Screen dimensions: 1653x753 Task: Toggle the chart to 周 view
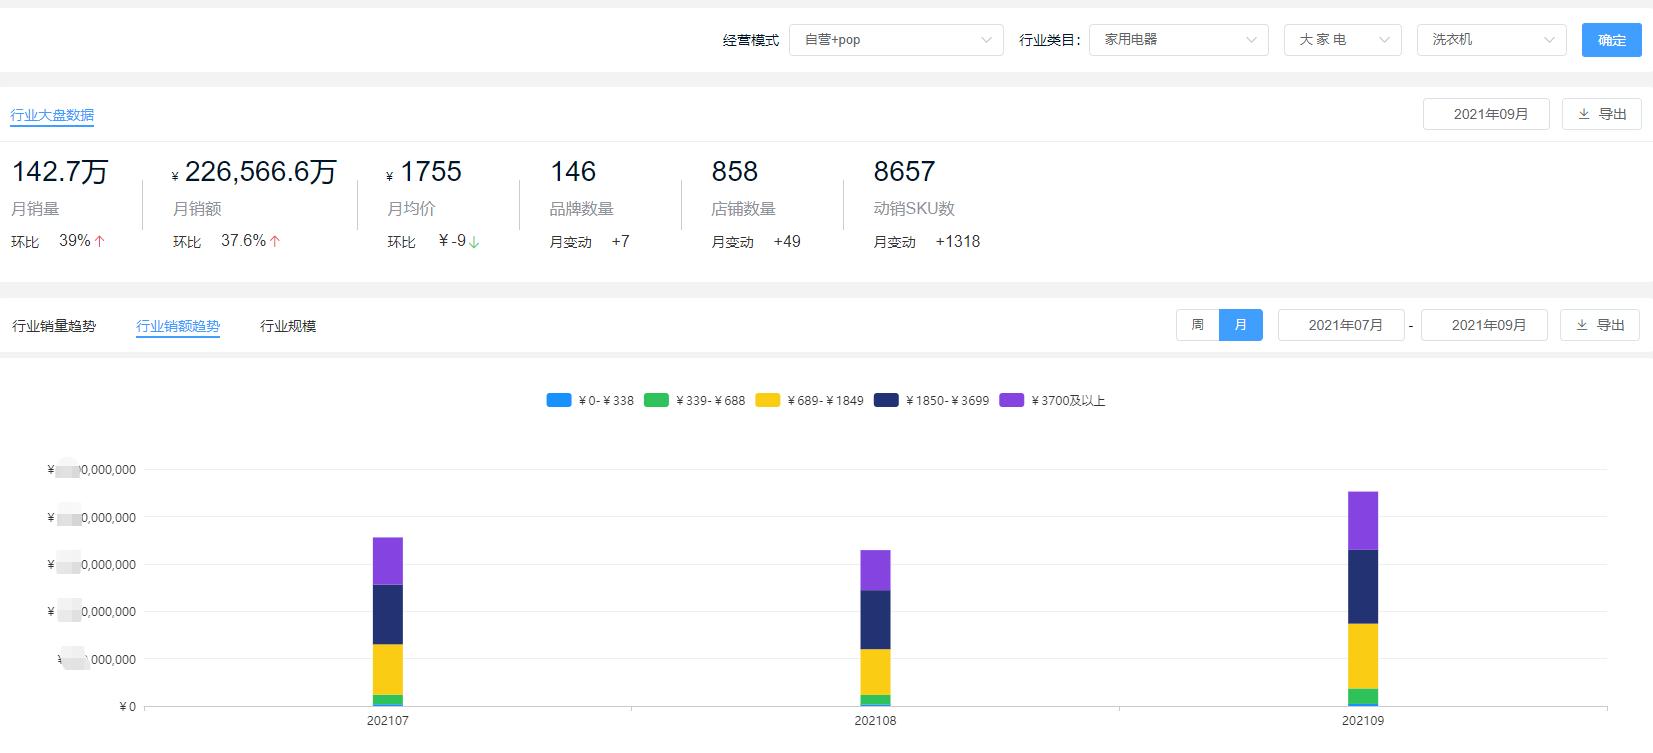click(x=1197, y=325)
